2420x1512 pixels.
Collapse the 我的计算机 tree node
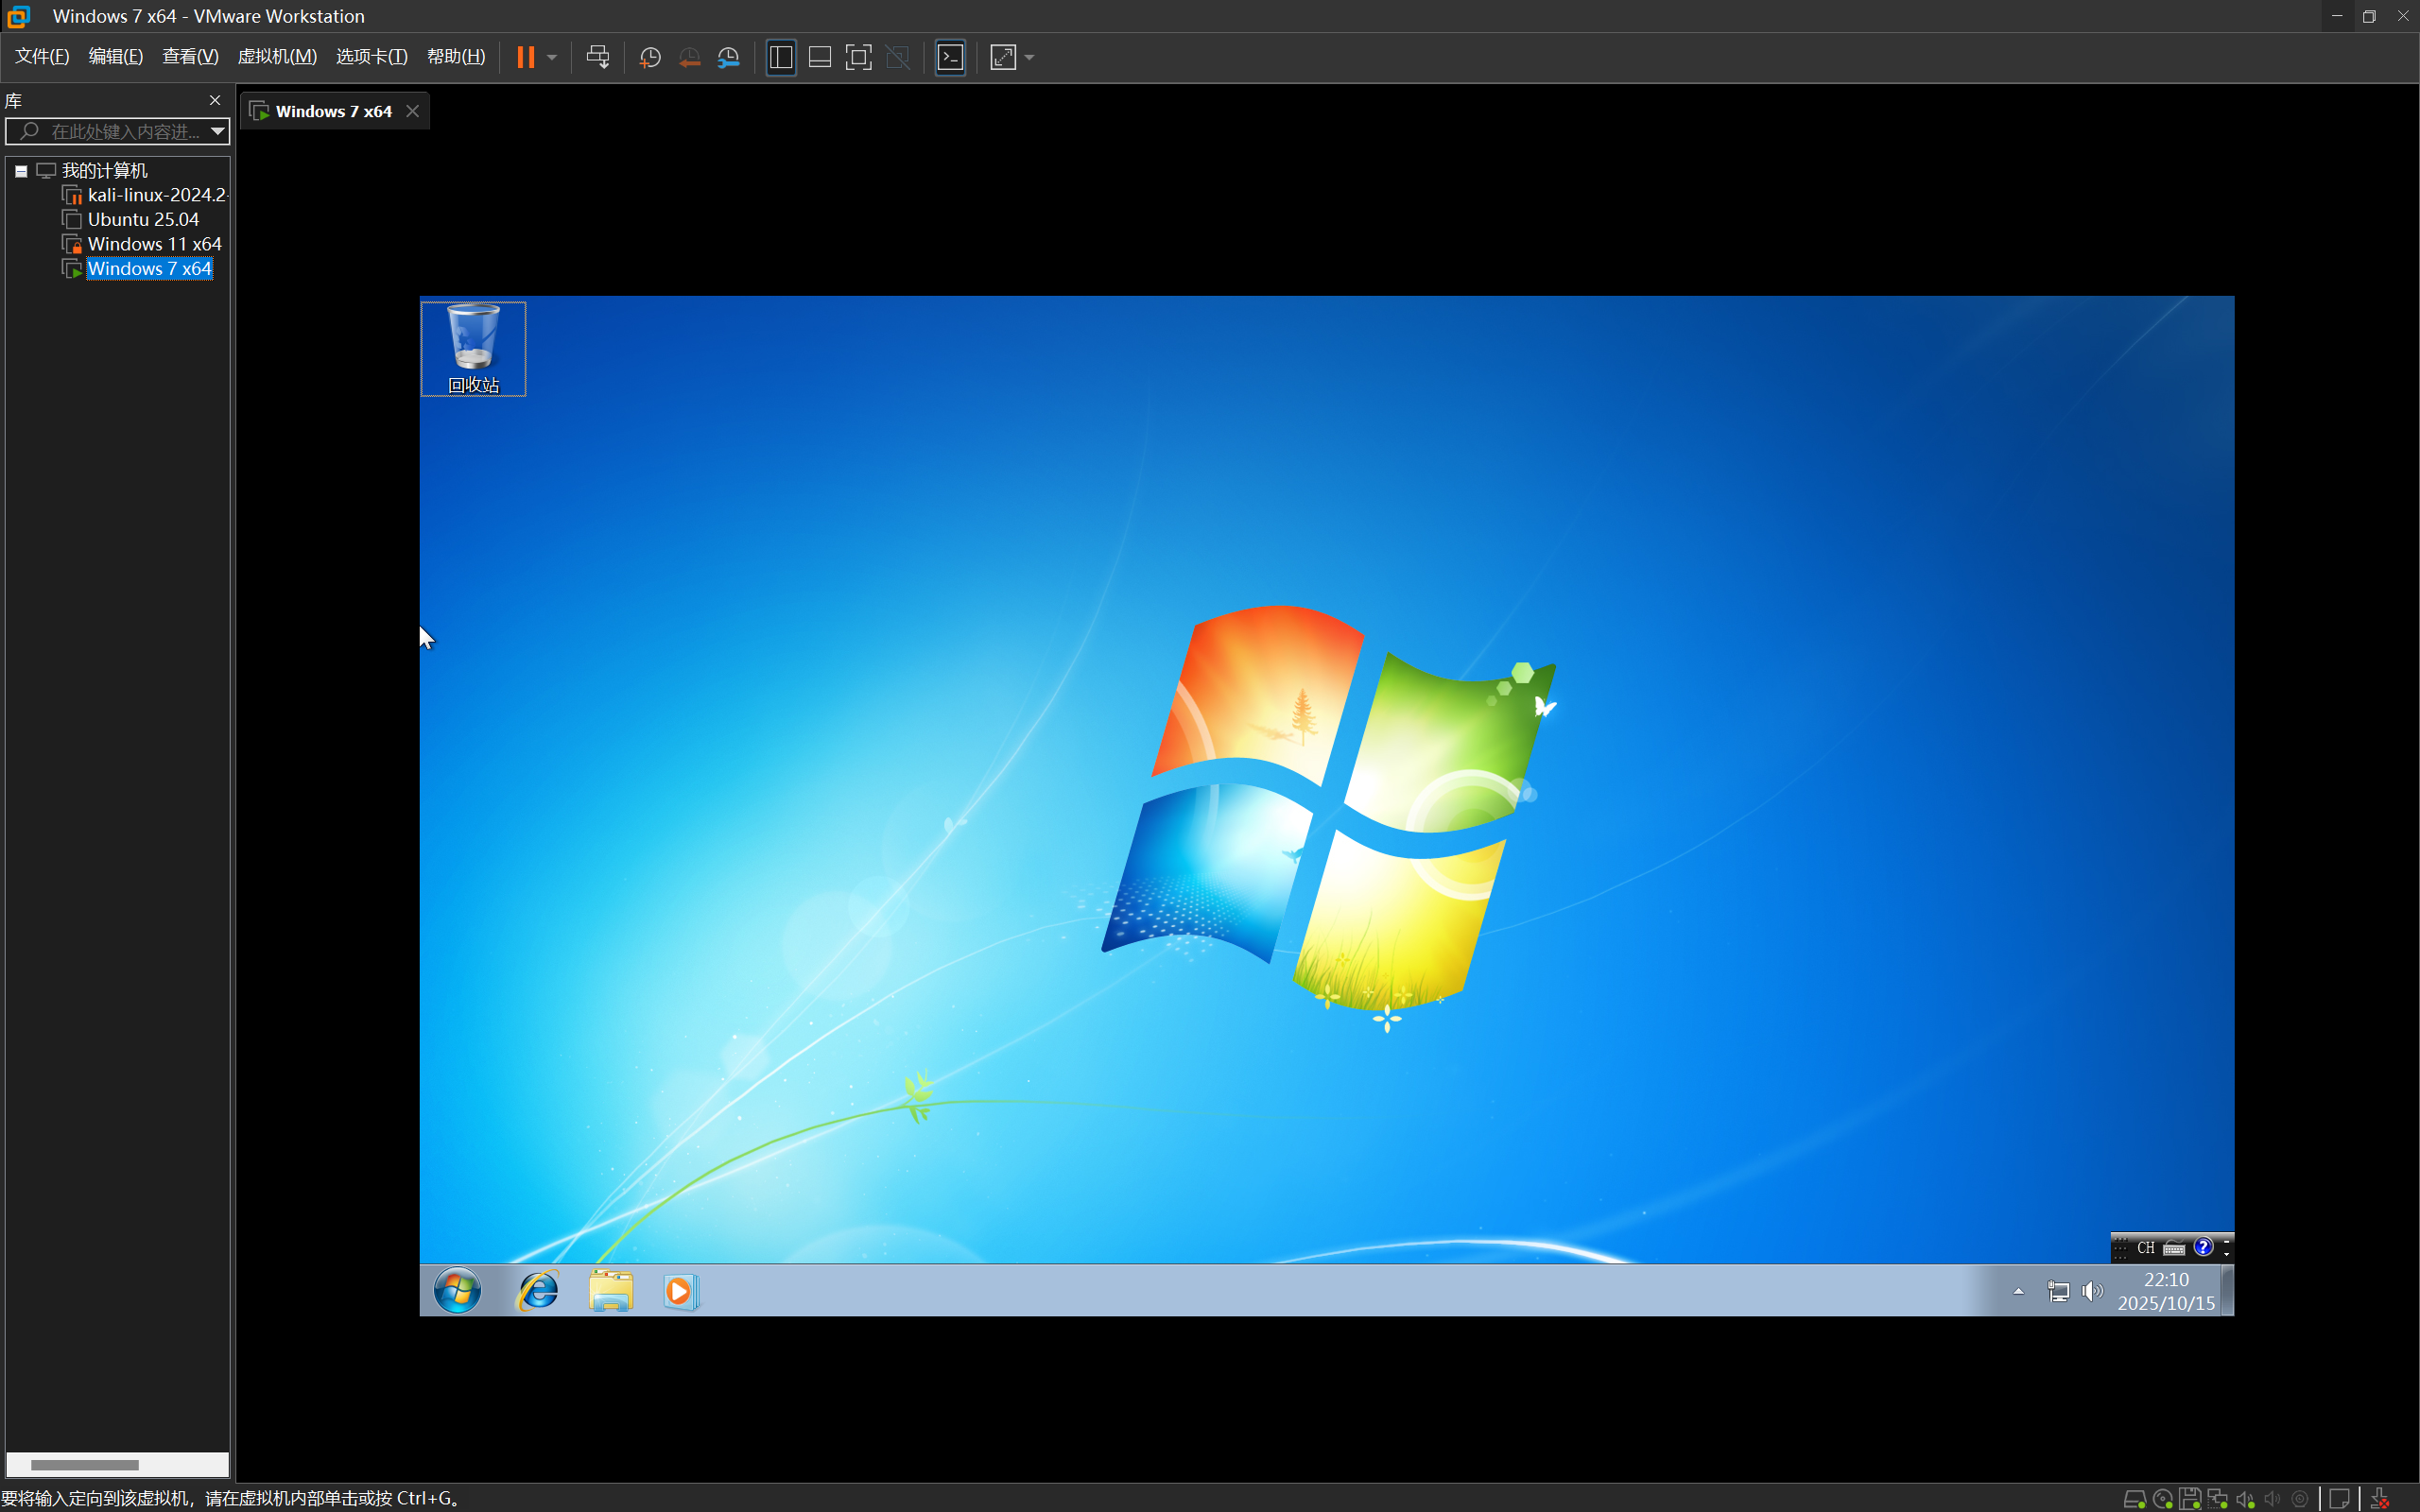pos(20,171)
